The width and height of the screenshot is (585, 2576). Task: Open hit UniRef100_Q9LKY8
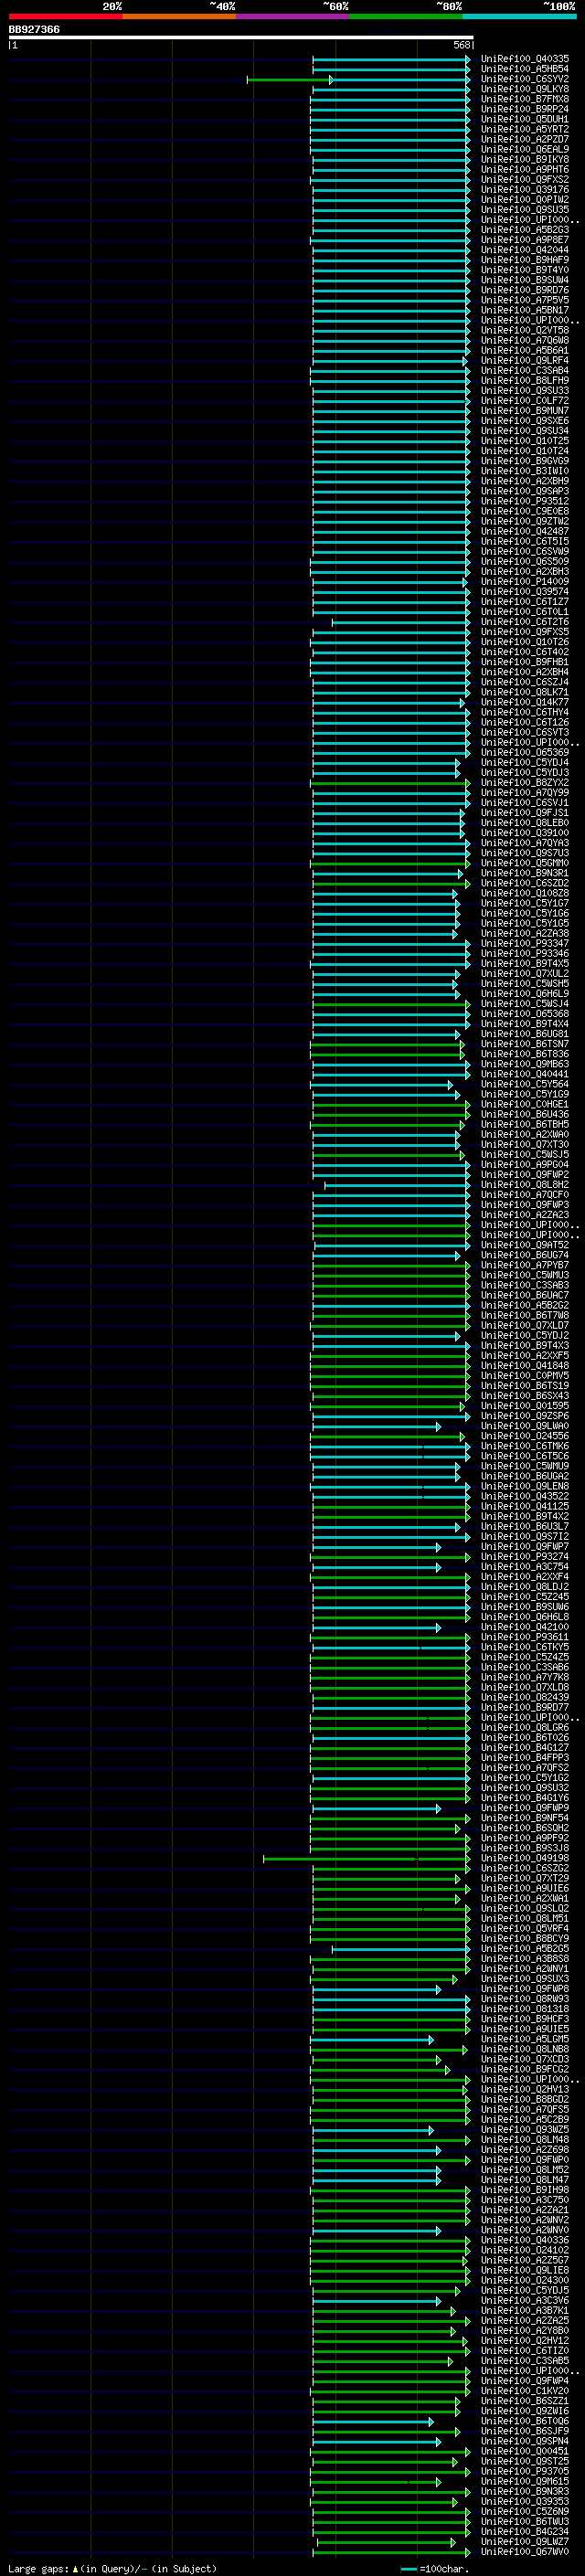click(x=525, y=89)
